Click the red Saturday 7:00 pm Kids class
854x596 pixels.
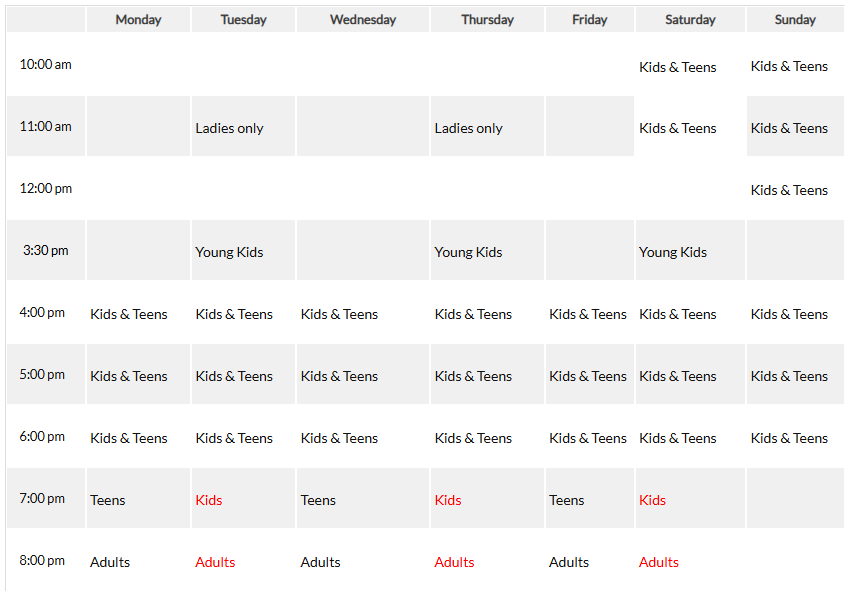652,500
